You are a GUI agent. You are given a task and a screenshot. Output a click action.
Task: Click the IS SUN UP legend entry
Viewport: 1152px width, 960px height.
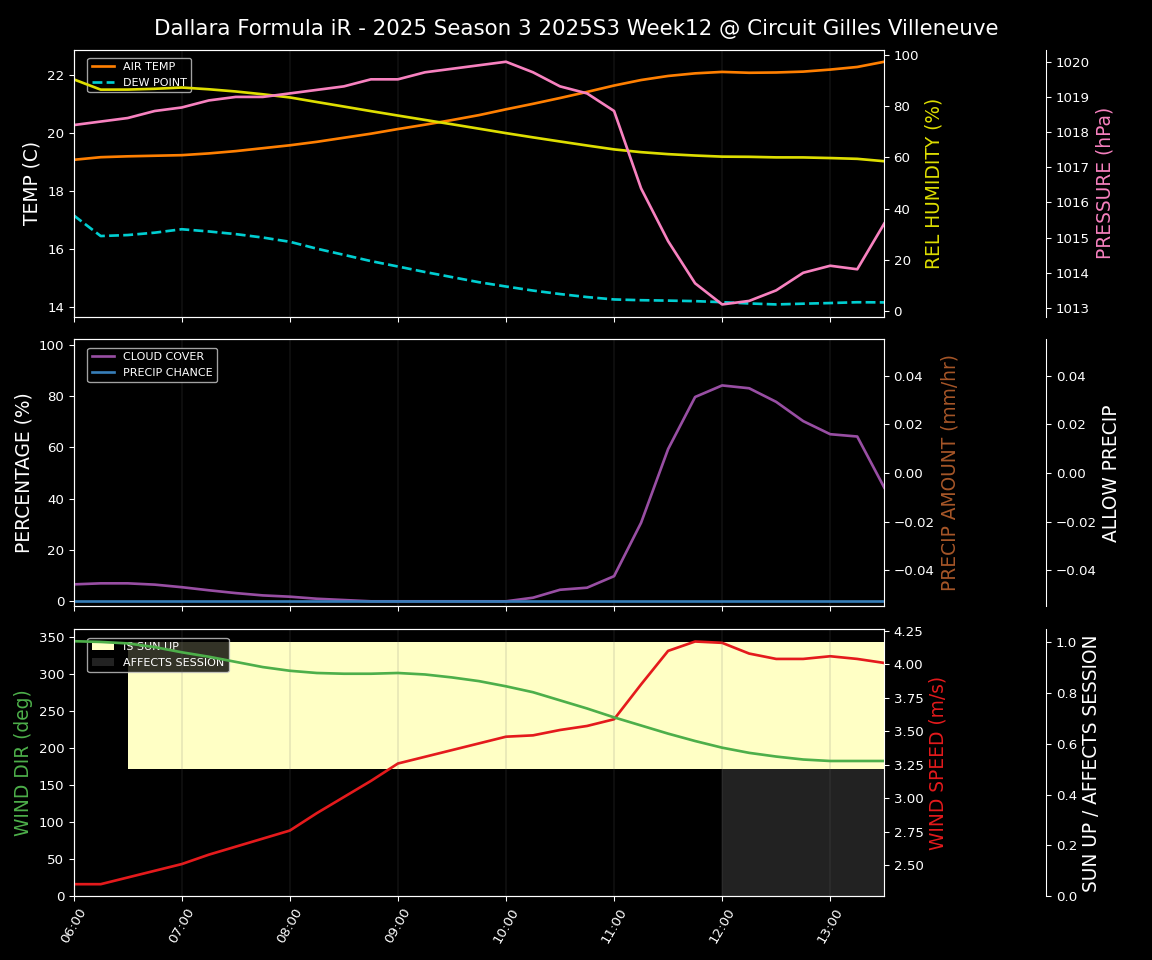(136, 646)
